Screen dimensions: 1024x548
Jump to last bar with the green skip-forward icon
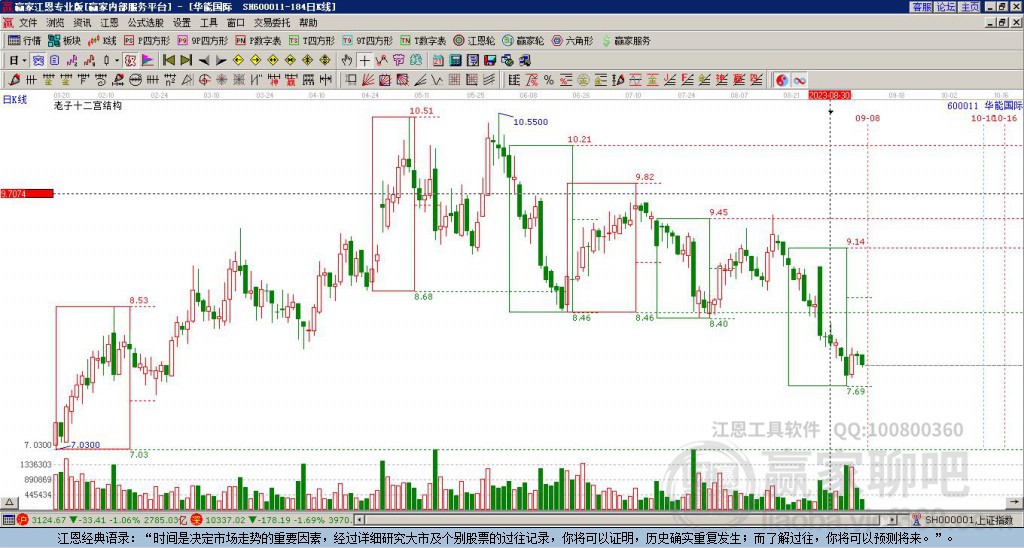[x=186, y=60]
